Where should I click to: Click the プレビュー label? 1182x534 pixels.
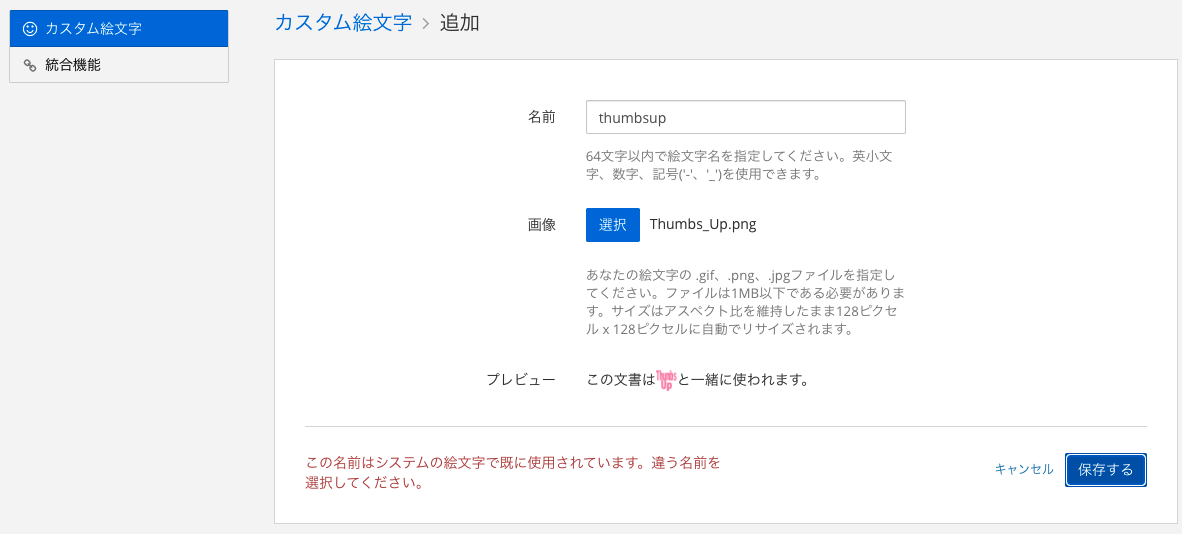pos(521,380)
